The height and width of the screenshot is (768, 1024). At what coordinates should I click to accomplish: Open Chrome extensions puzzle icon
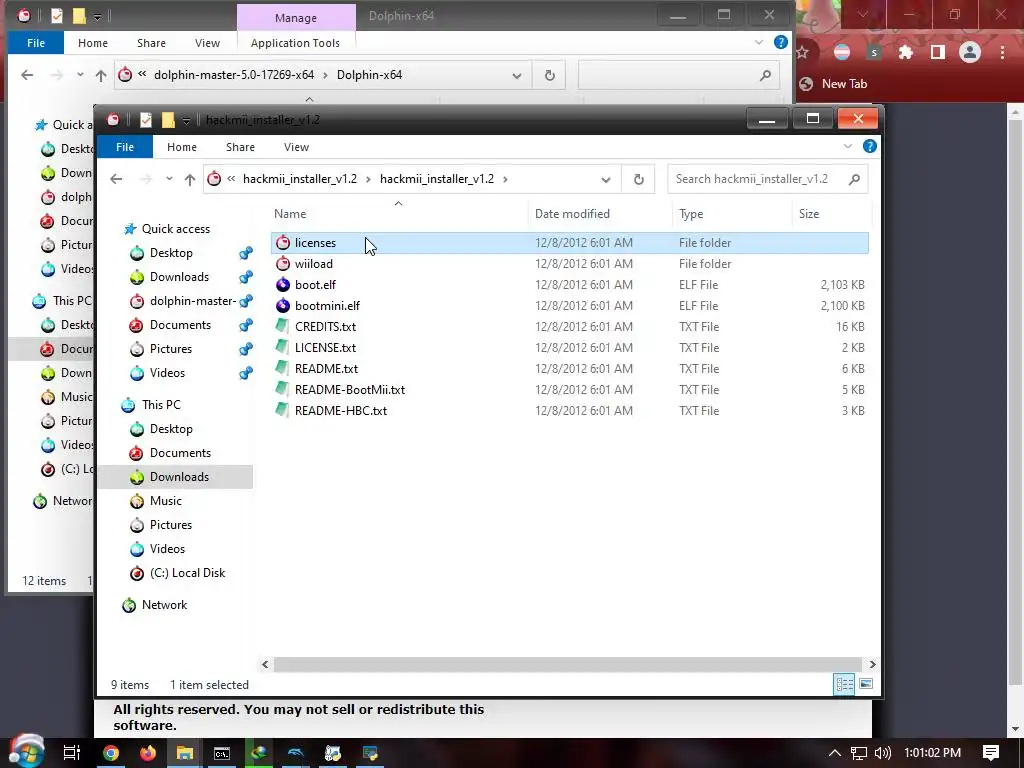pos(905,52)
